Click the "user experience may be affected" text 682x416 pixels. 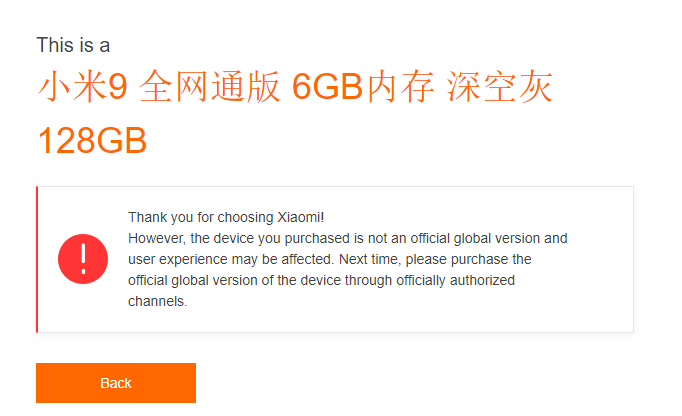point(230,259)
